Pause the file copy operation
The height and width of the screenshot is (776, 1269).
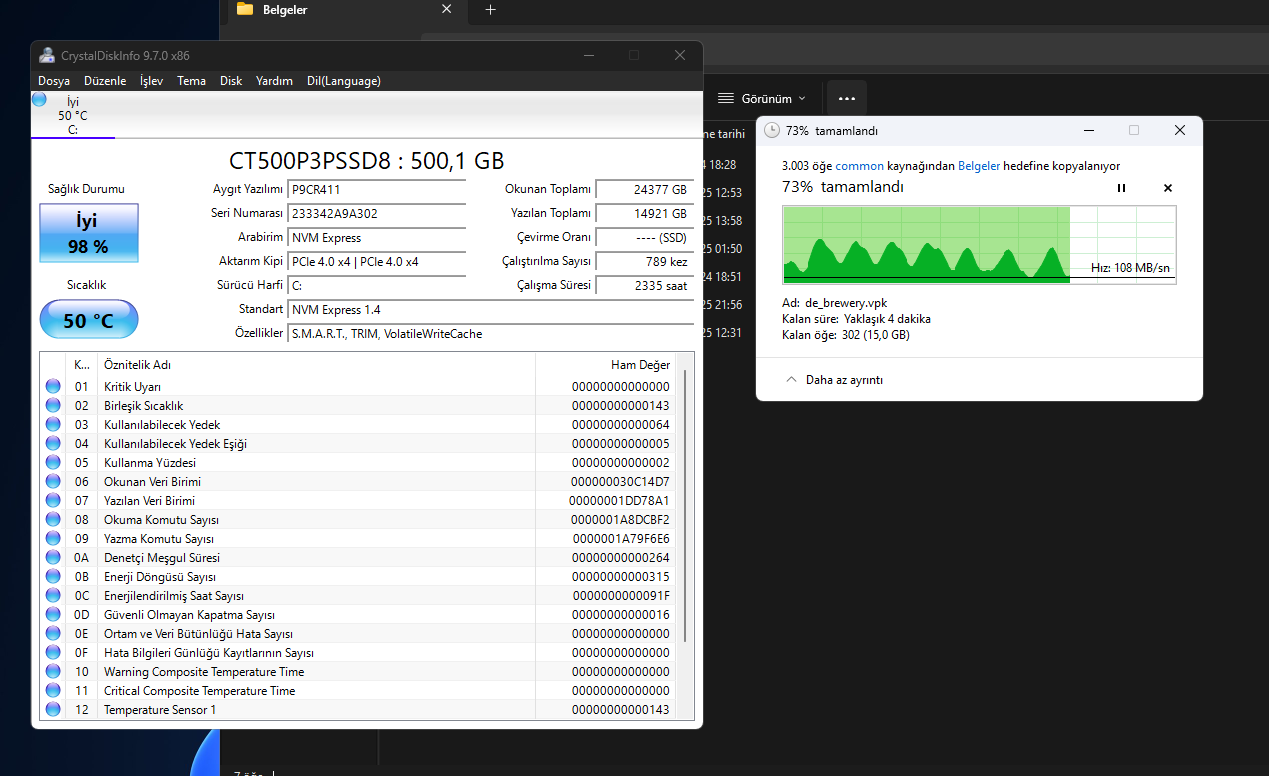(1121, 188)
